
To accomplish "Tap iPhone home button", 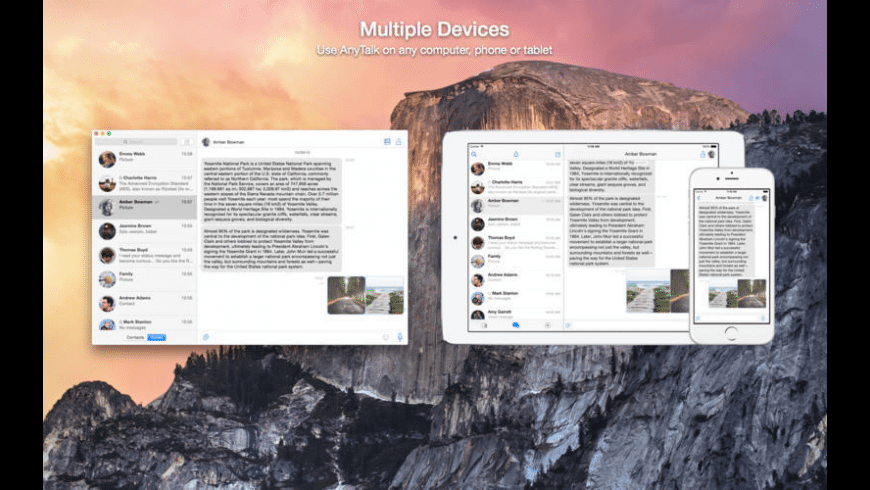I will [731, 333].
